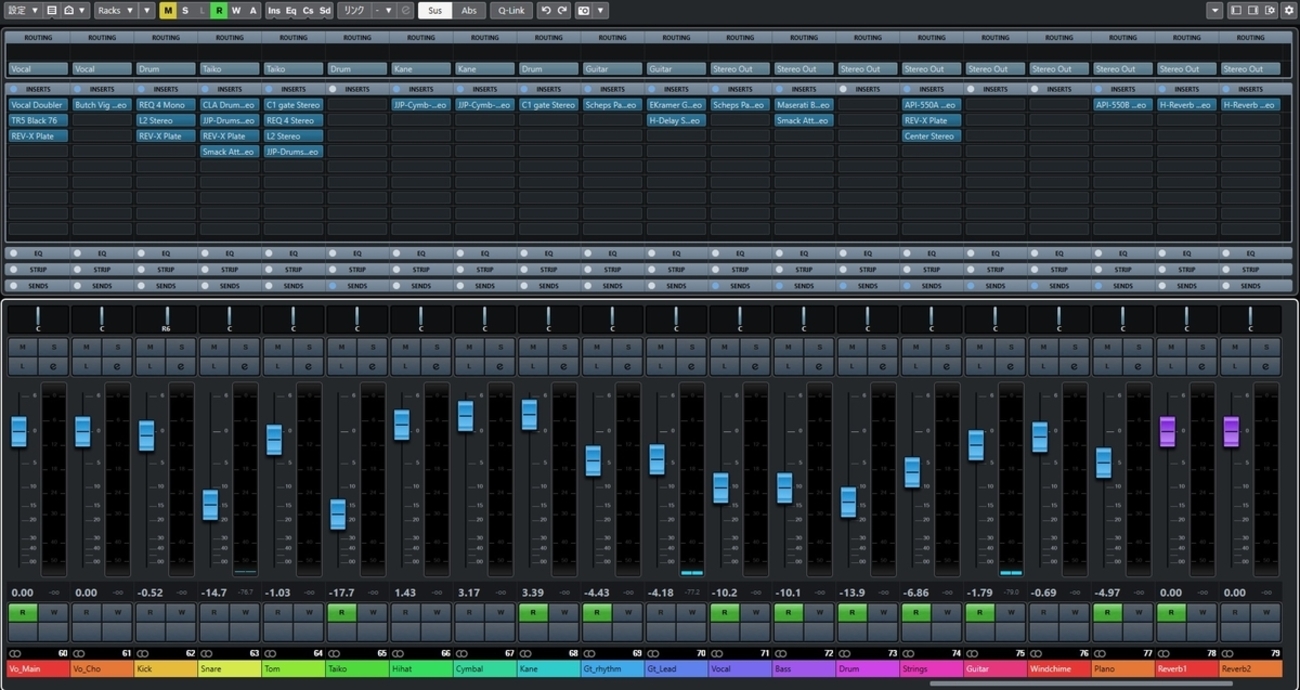Click the redo arrow in the toolbar

tap(562, 11)
